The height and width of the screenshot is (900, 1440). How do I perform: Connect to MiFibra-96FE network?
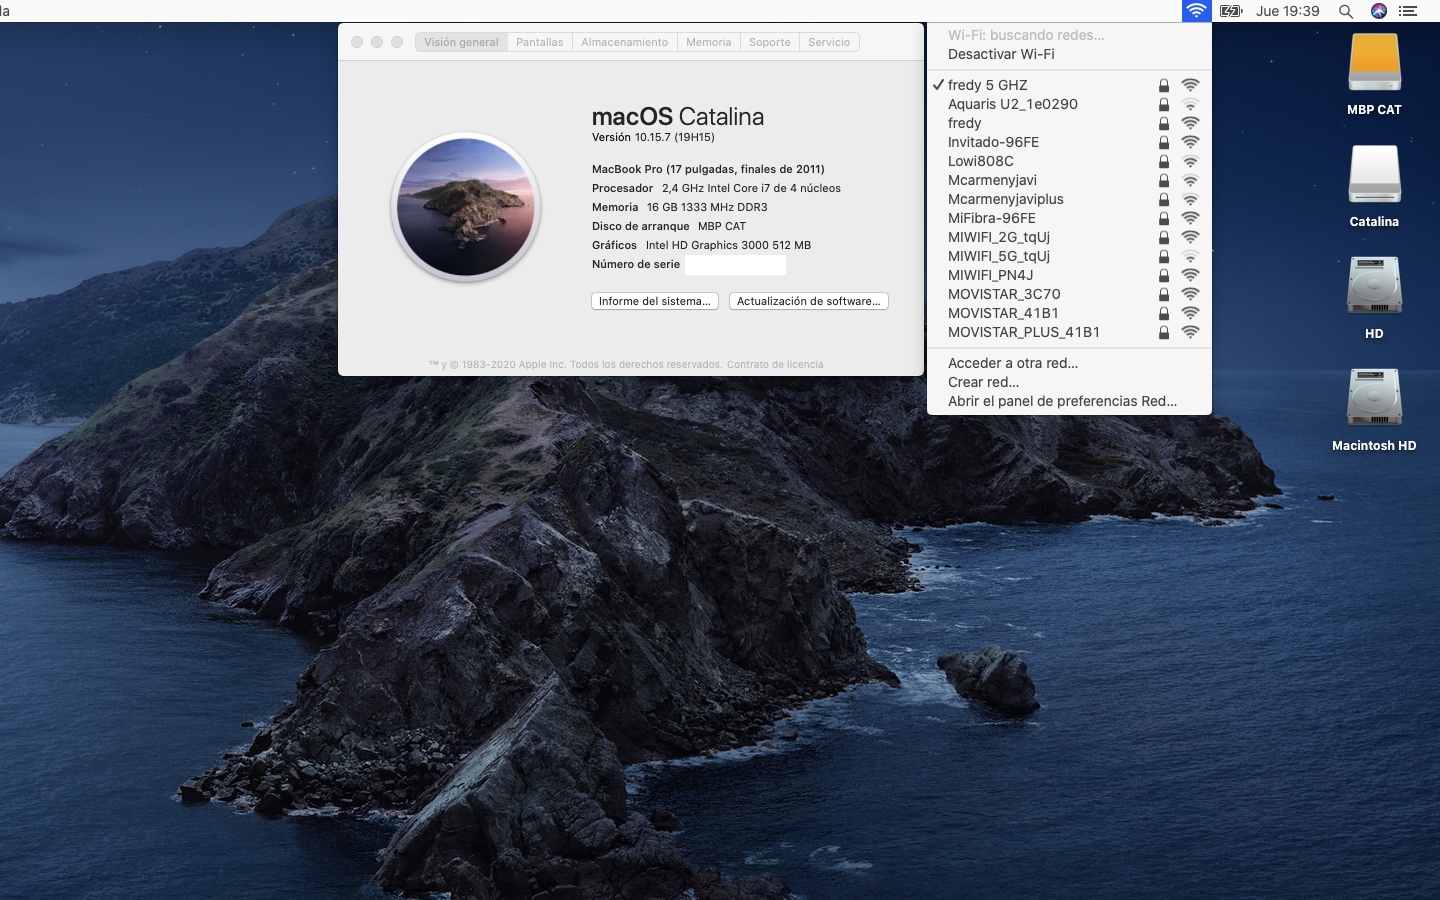coord(1069,218)
